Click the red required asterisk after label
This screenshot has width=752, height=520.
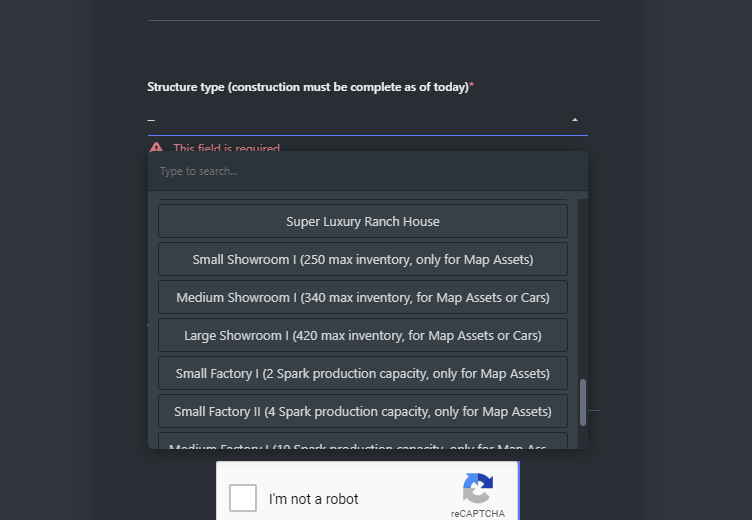[471, 85]
